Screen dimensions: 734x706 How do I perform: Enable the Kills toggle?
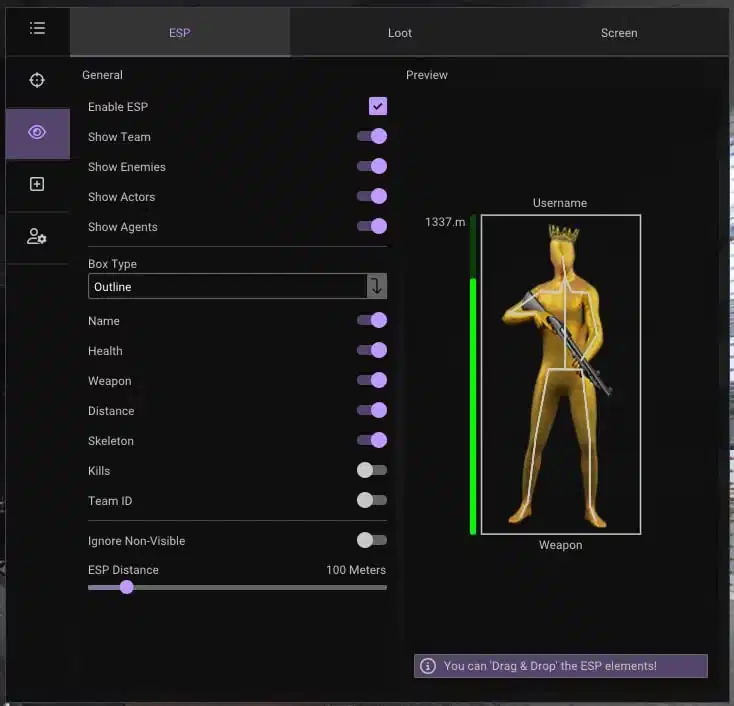pyautogui.click(x=372, y=470)
